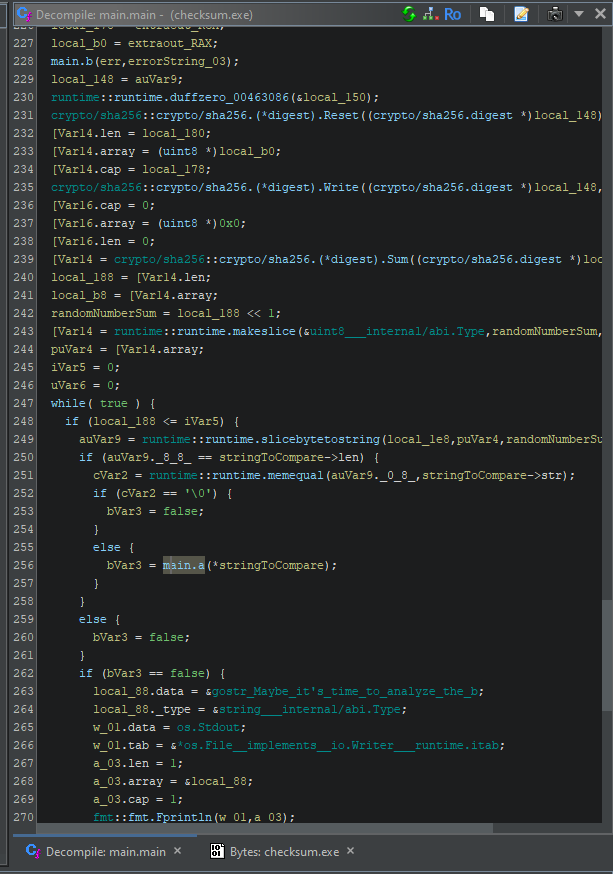
Task: Open the data flow graph icon
Action: pos(429,14)
